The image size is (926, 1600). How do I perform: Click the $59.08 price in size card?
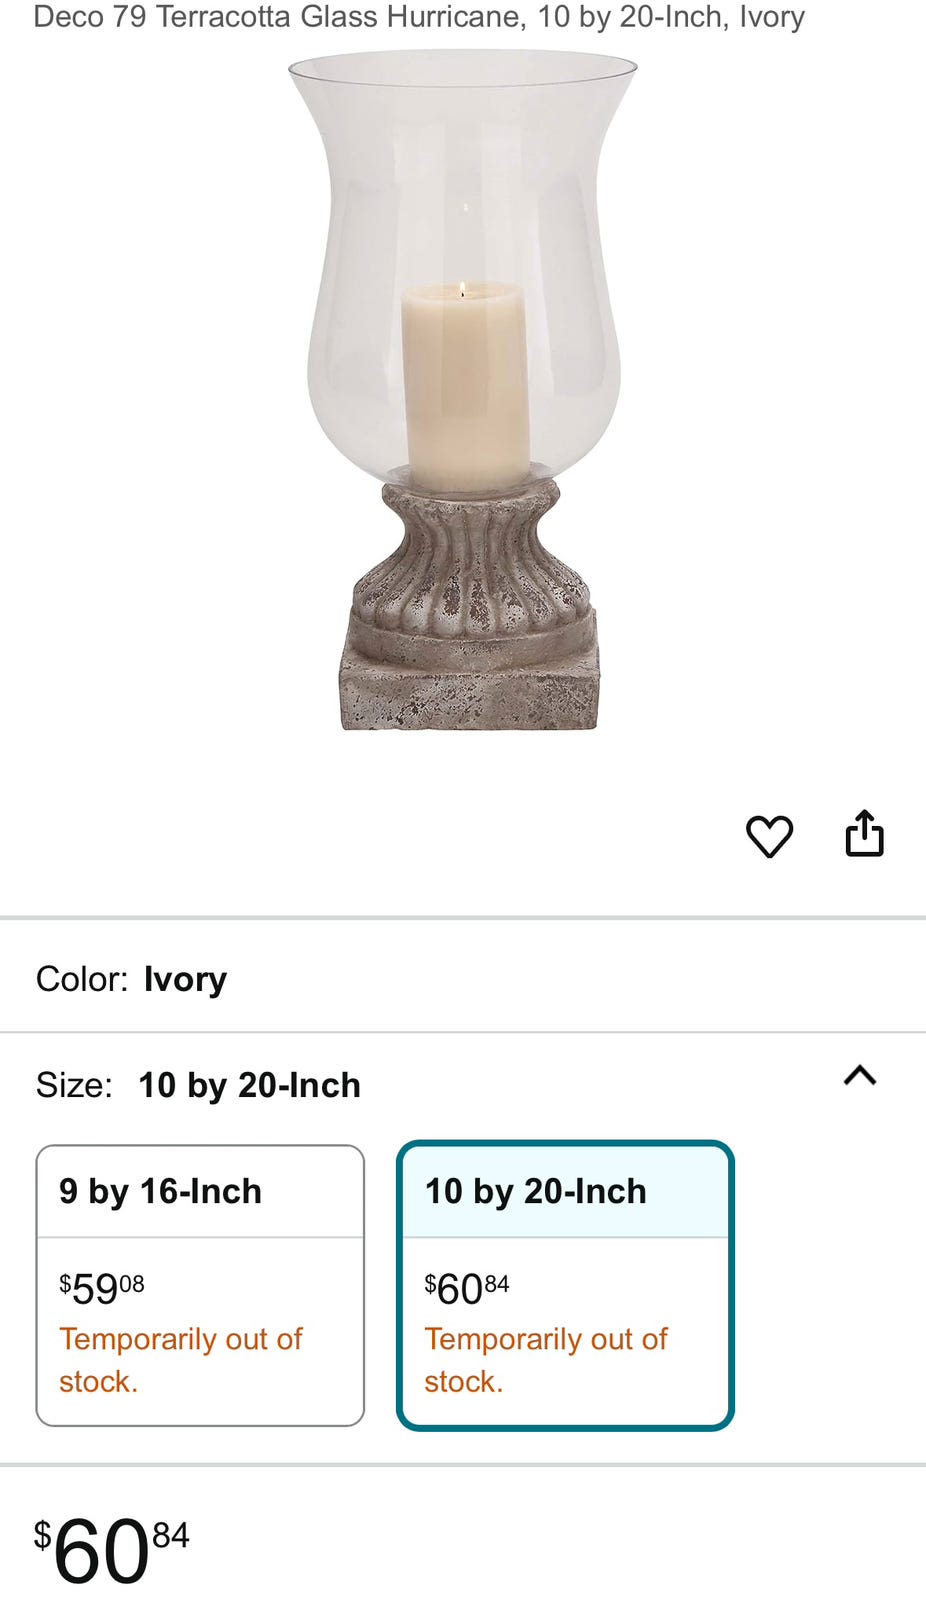point(102,1288)
